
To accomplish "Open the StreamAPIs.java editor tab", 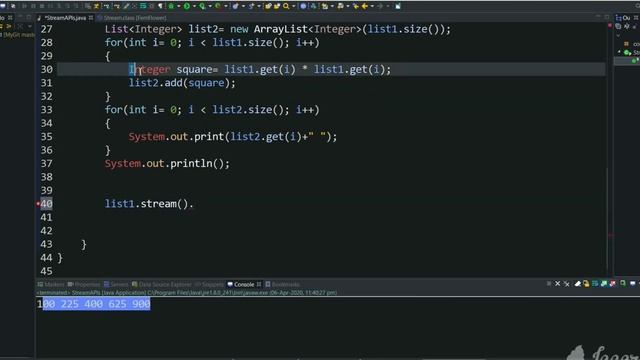I will click(65, 18).
